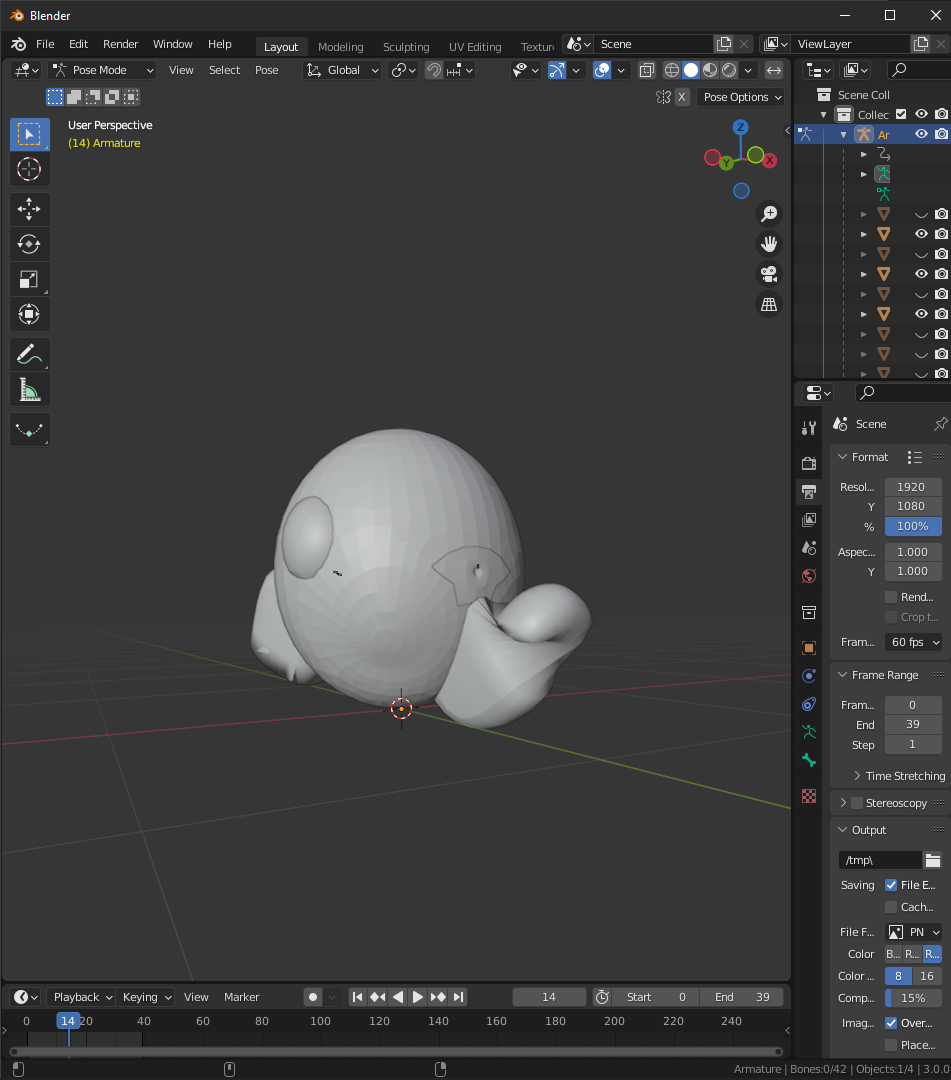Image resolution: width=951 pixels, height=1080 pixels.
Task: Open the World properties tab
Action: tap(809, 576)
